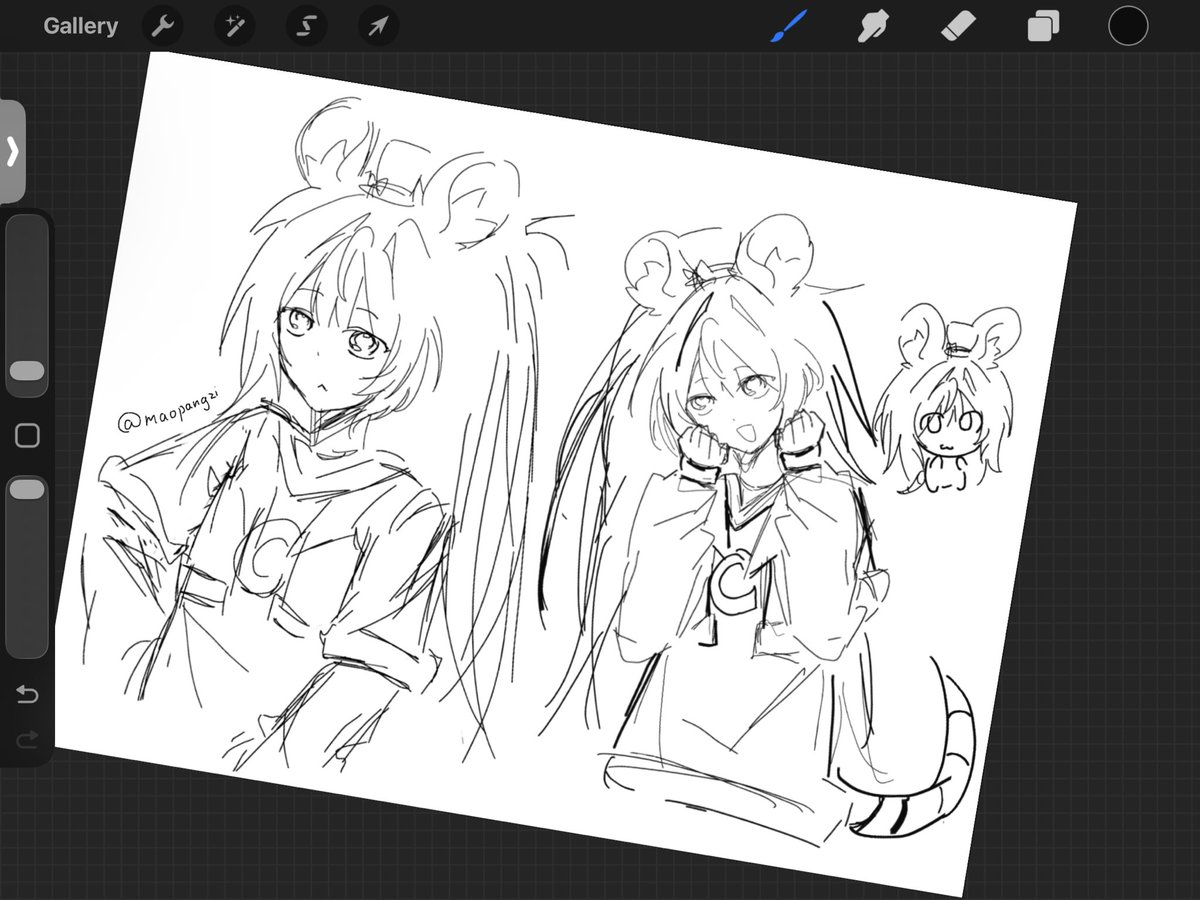Image resolution: width=1200 pixels, height=900 pixels.
Task: Open the Gallery
Action: [x=80, y=26]
